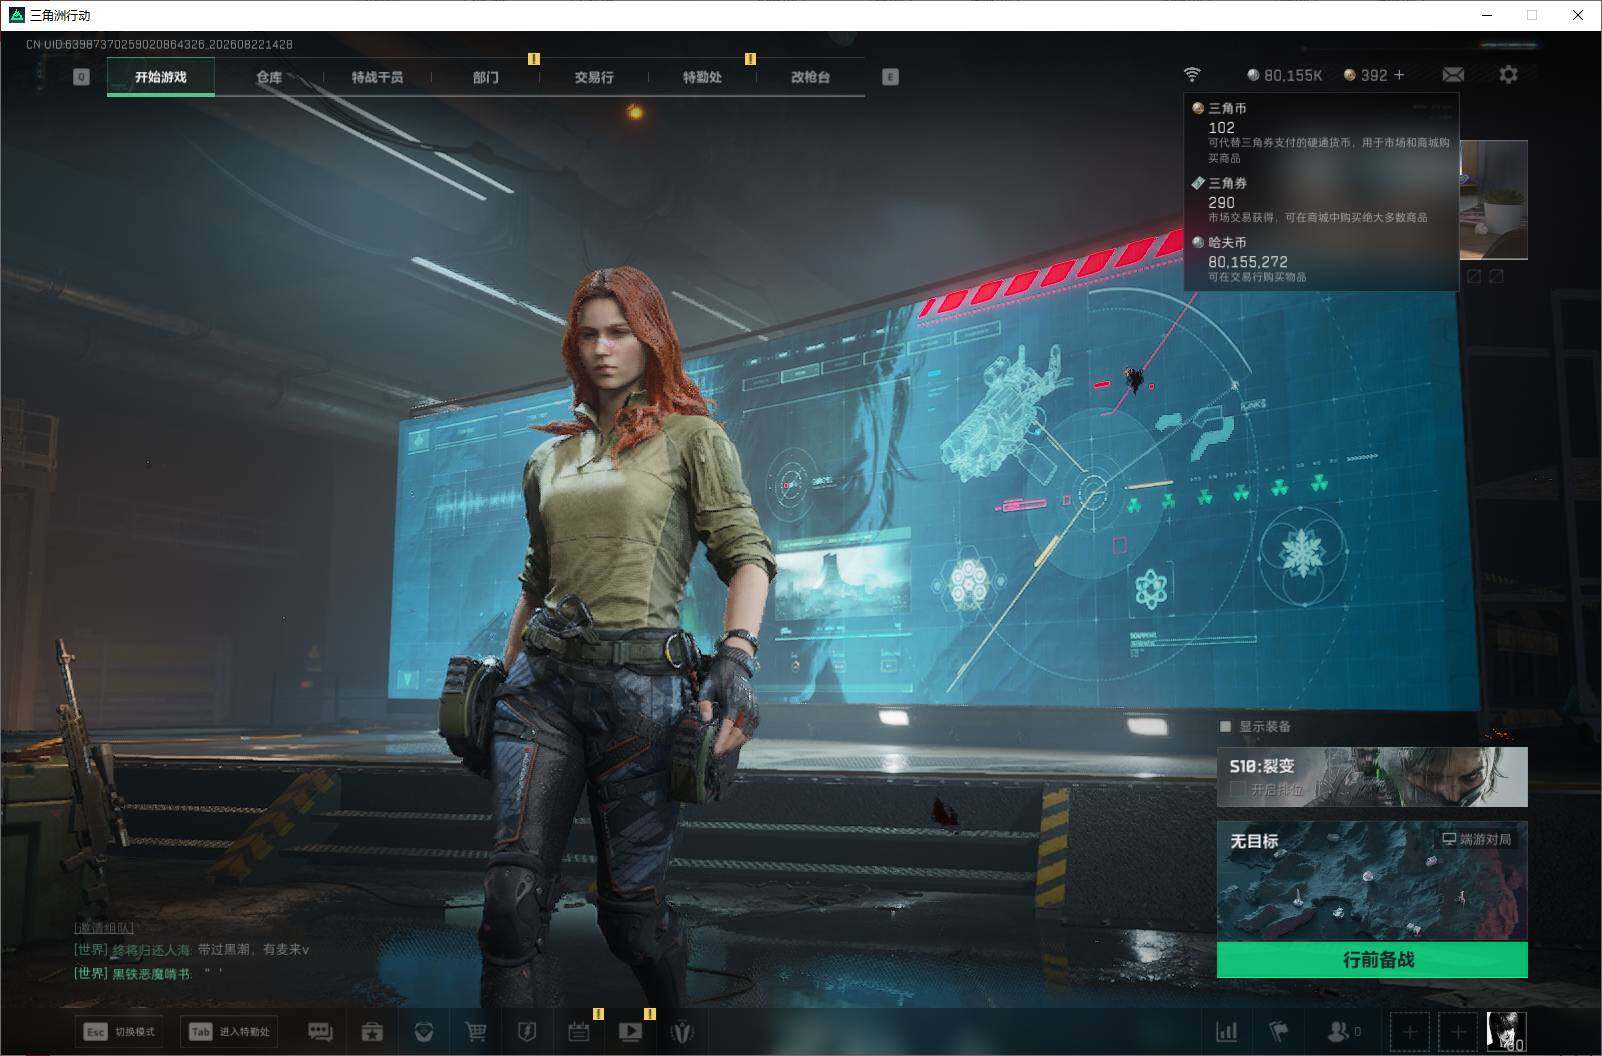1602x1056 pixels.
Task: Click the Tab 进入特勤处 button
Action: [229, 1032]
